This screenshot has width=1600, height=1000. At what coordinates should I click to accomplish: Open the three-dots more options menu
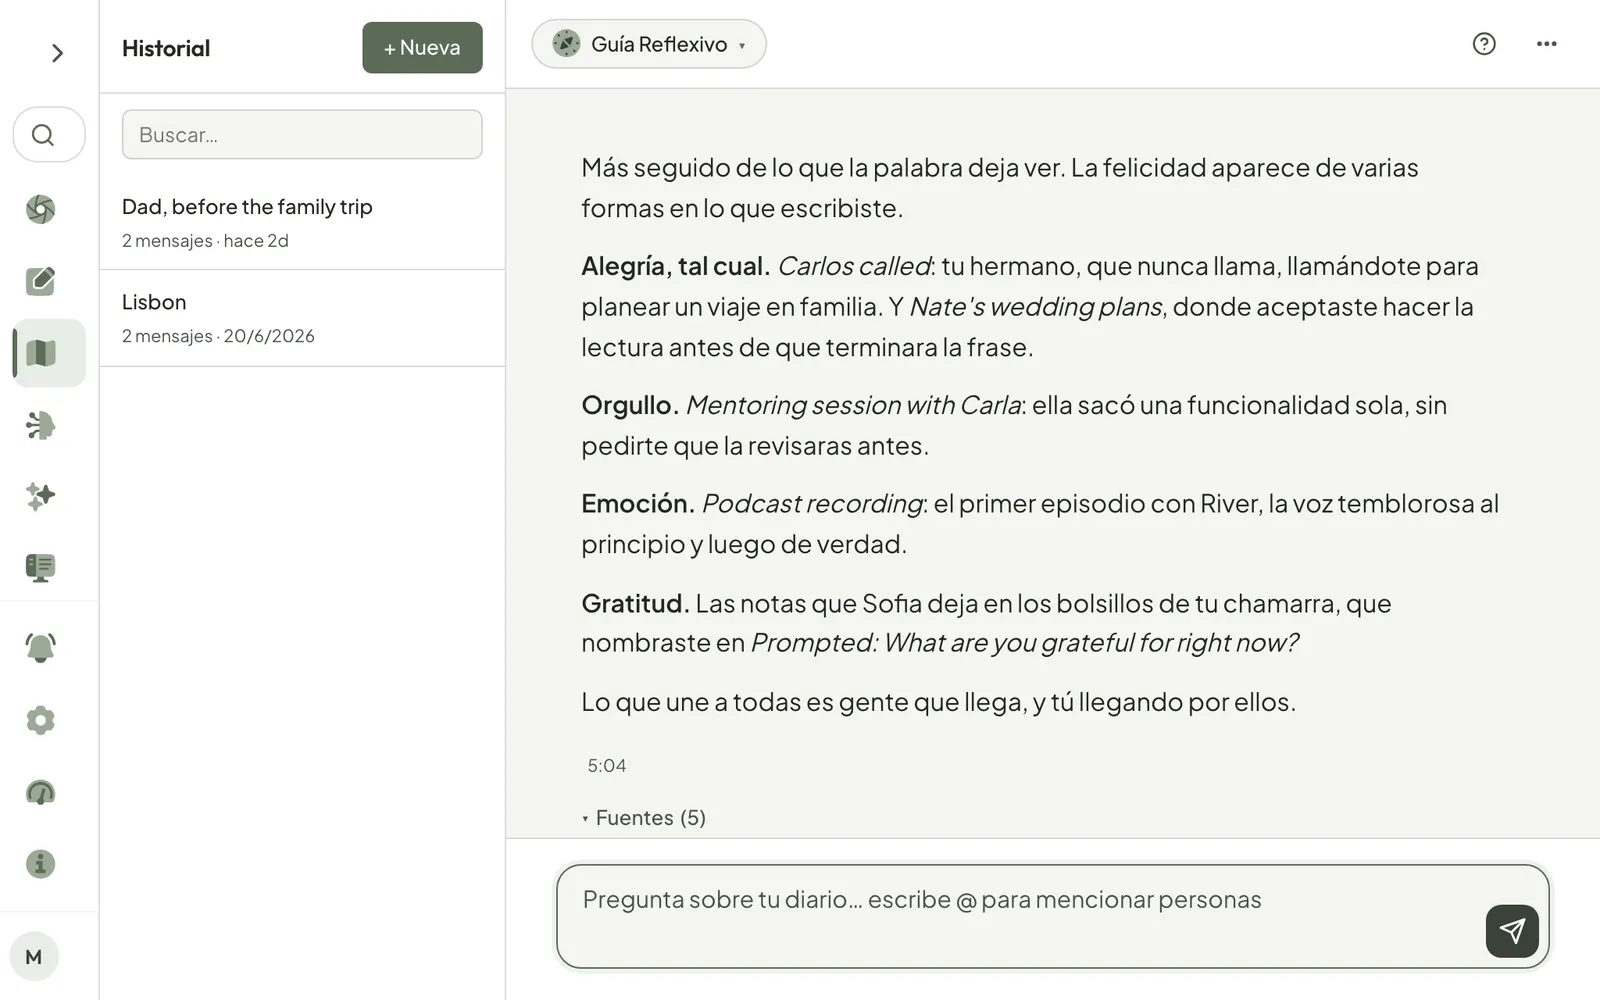click(x=1546, y=44)
